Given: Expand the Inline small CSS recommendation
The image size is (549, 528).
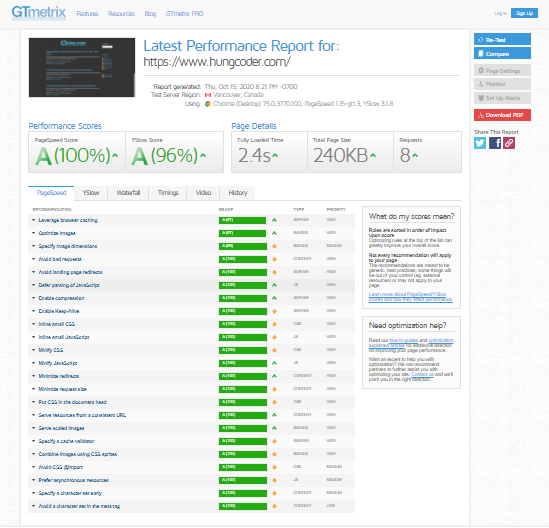Looking at the screenshot, I should tap(192, 324).
